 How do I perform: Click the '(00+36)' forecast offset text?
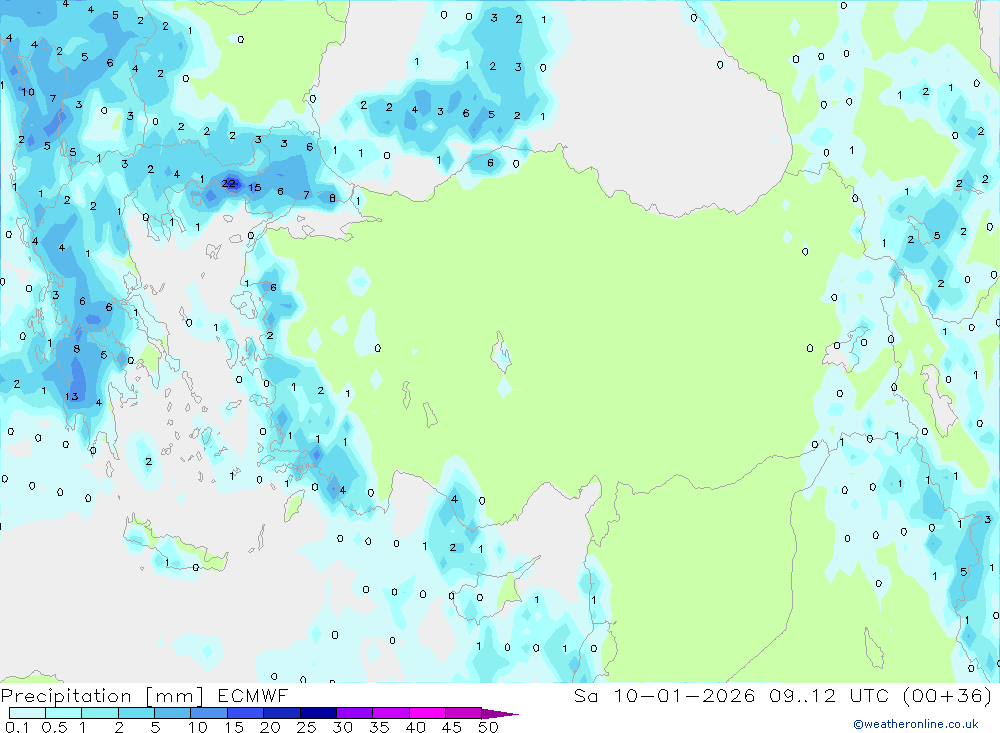point(948,696)
